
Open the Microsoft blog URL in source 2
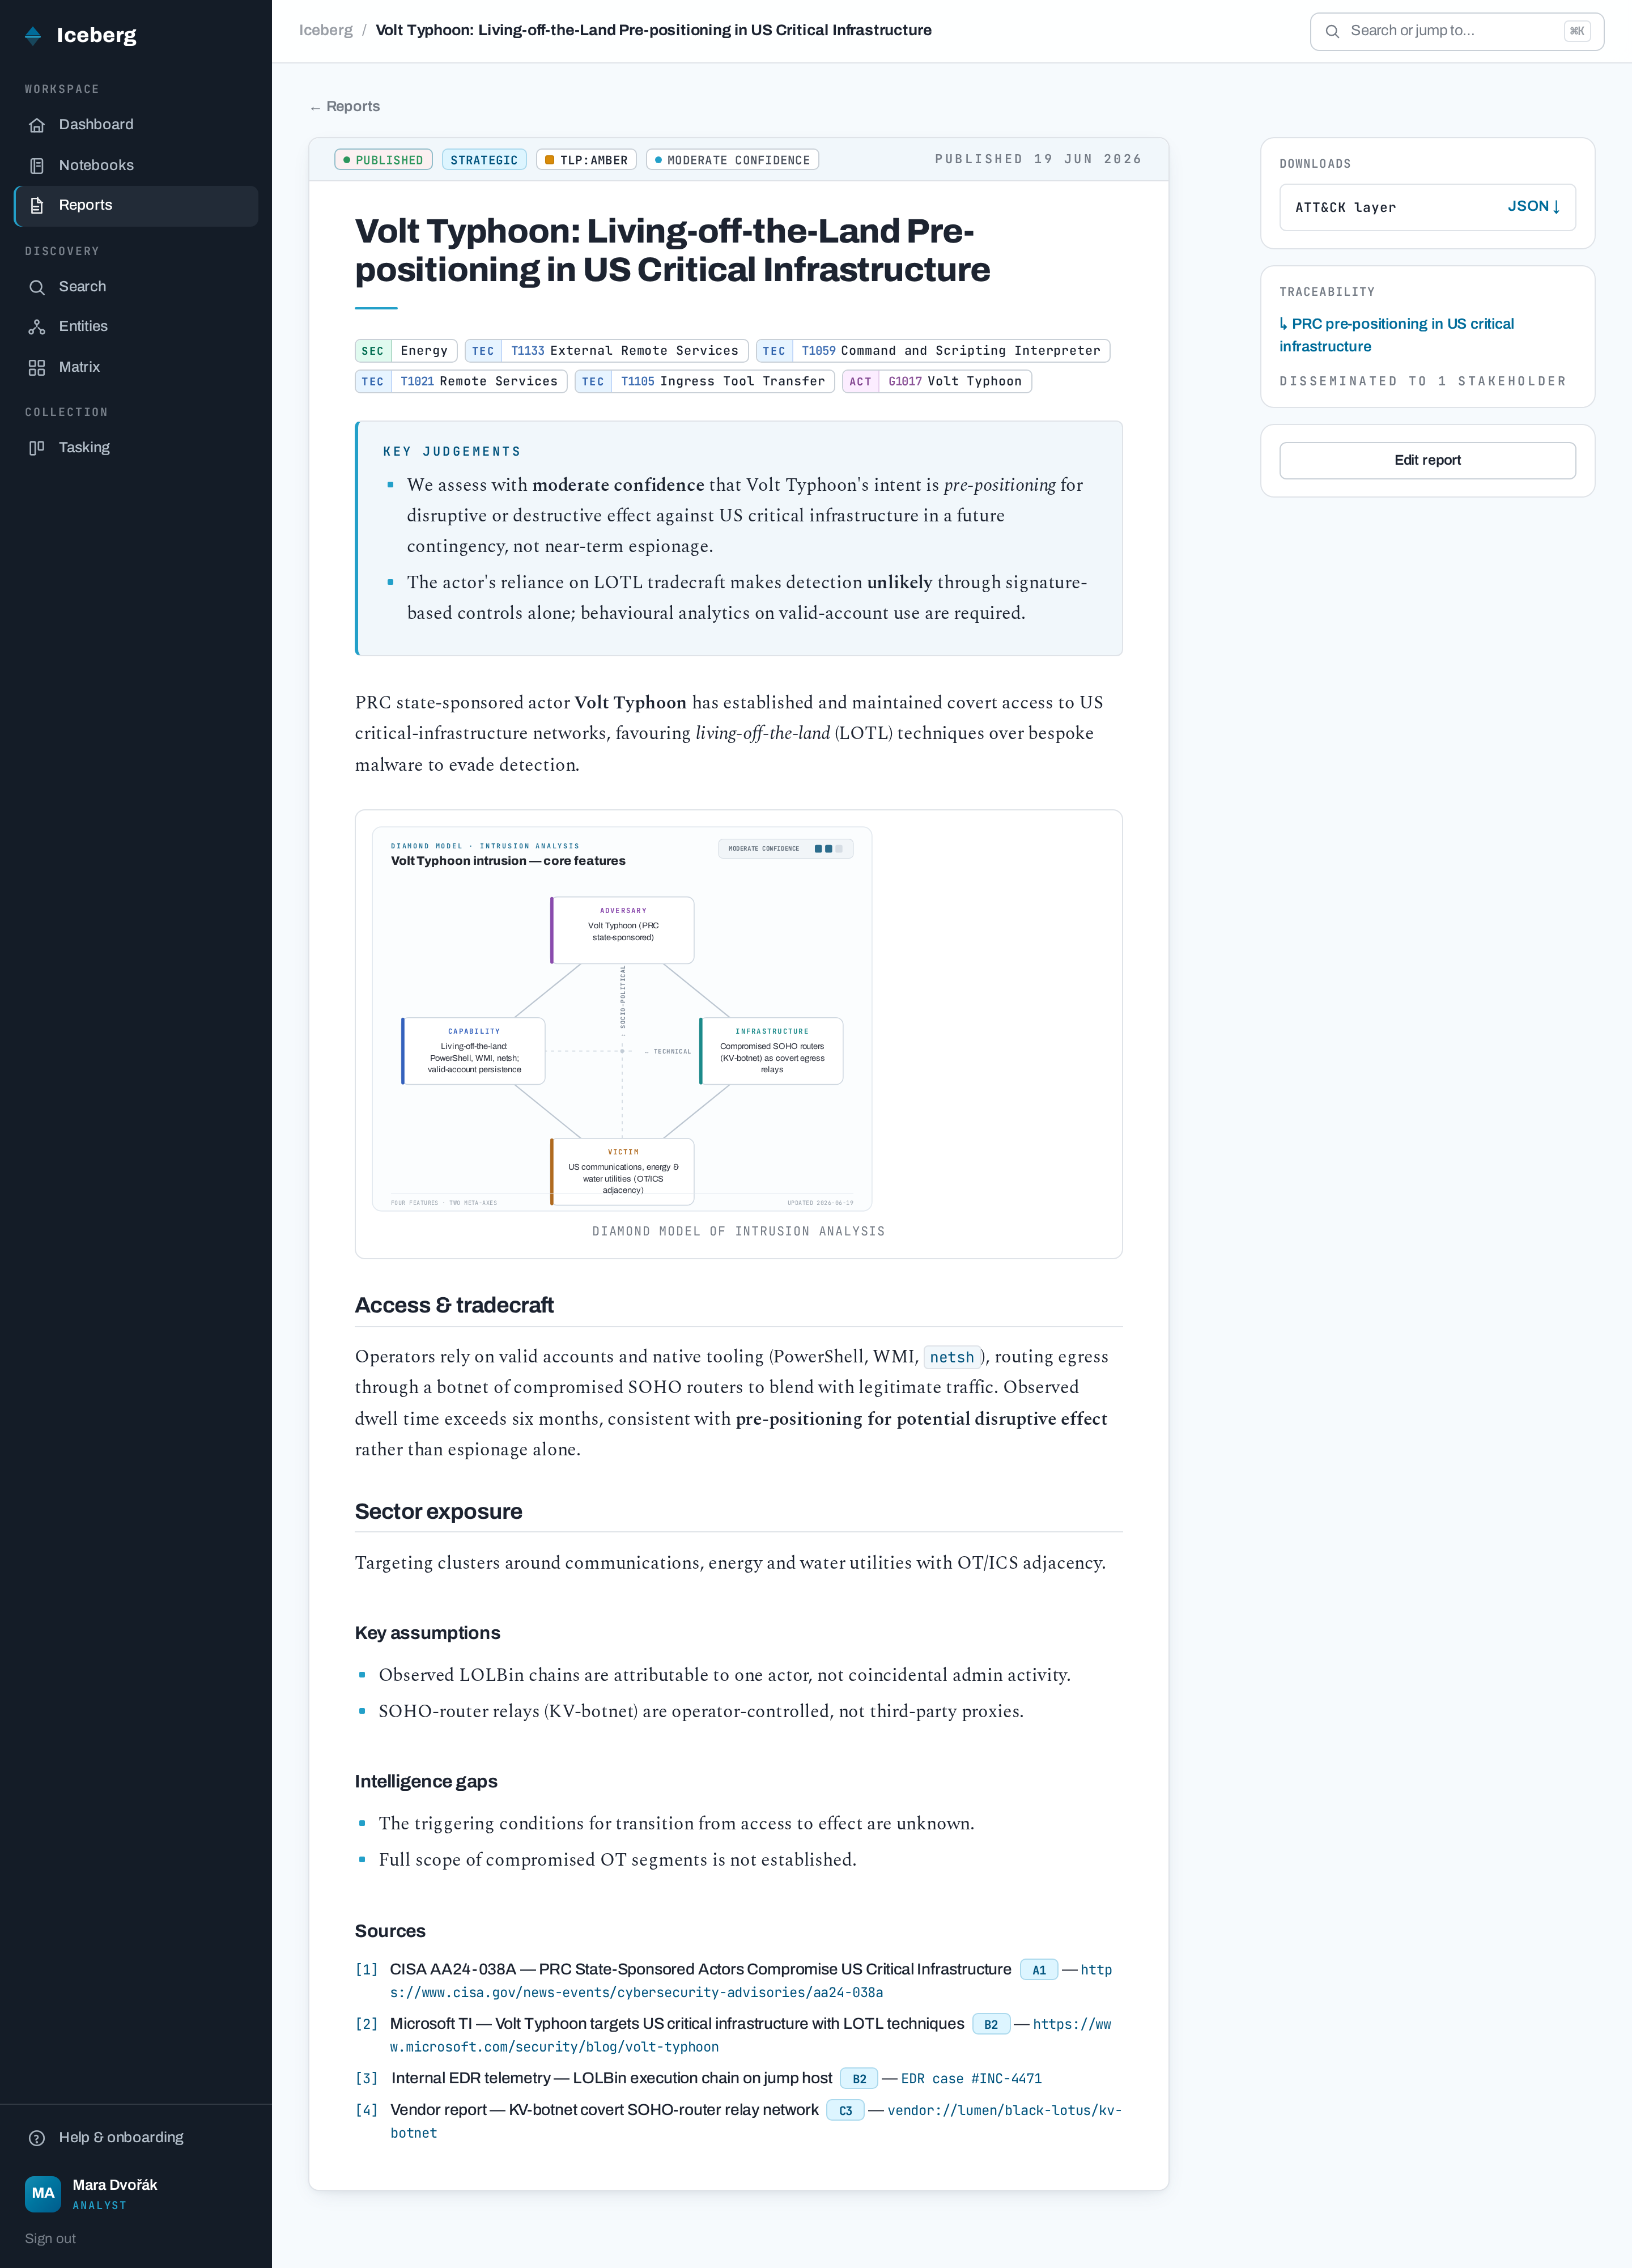click(x=751, y=2035)
